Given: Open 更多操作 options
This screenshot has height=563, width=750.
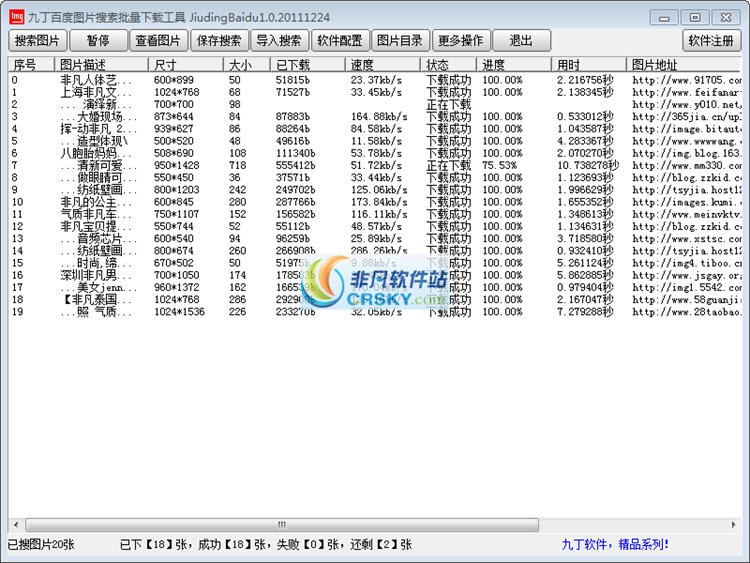Looking at the screenshot, I should tap(461, 41).
